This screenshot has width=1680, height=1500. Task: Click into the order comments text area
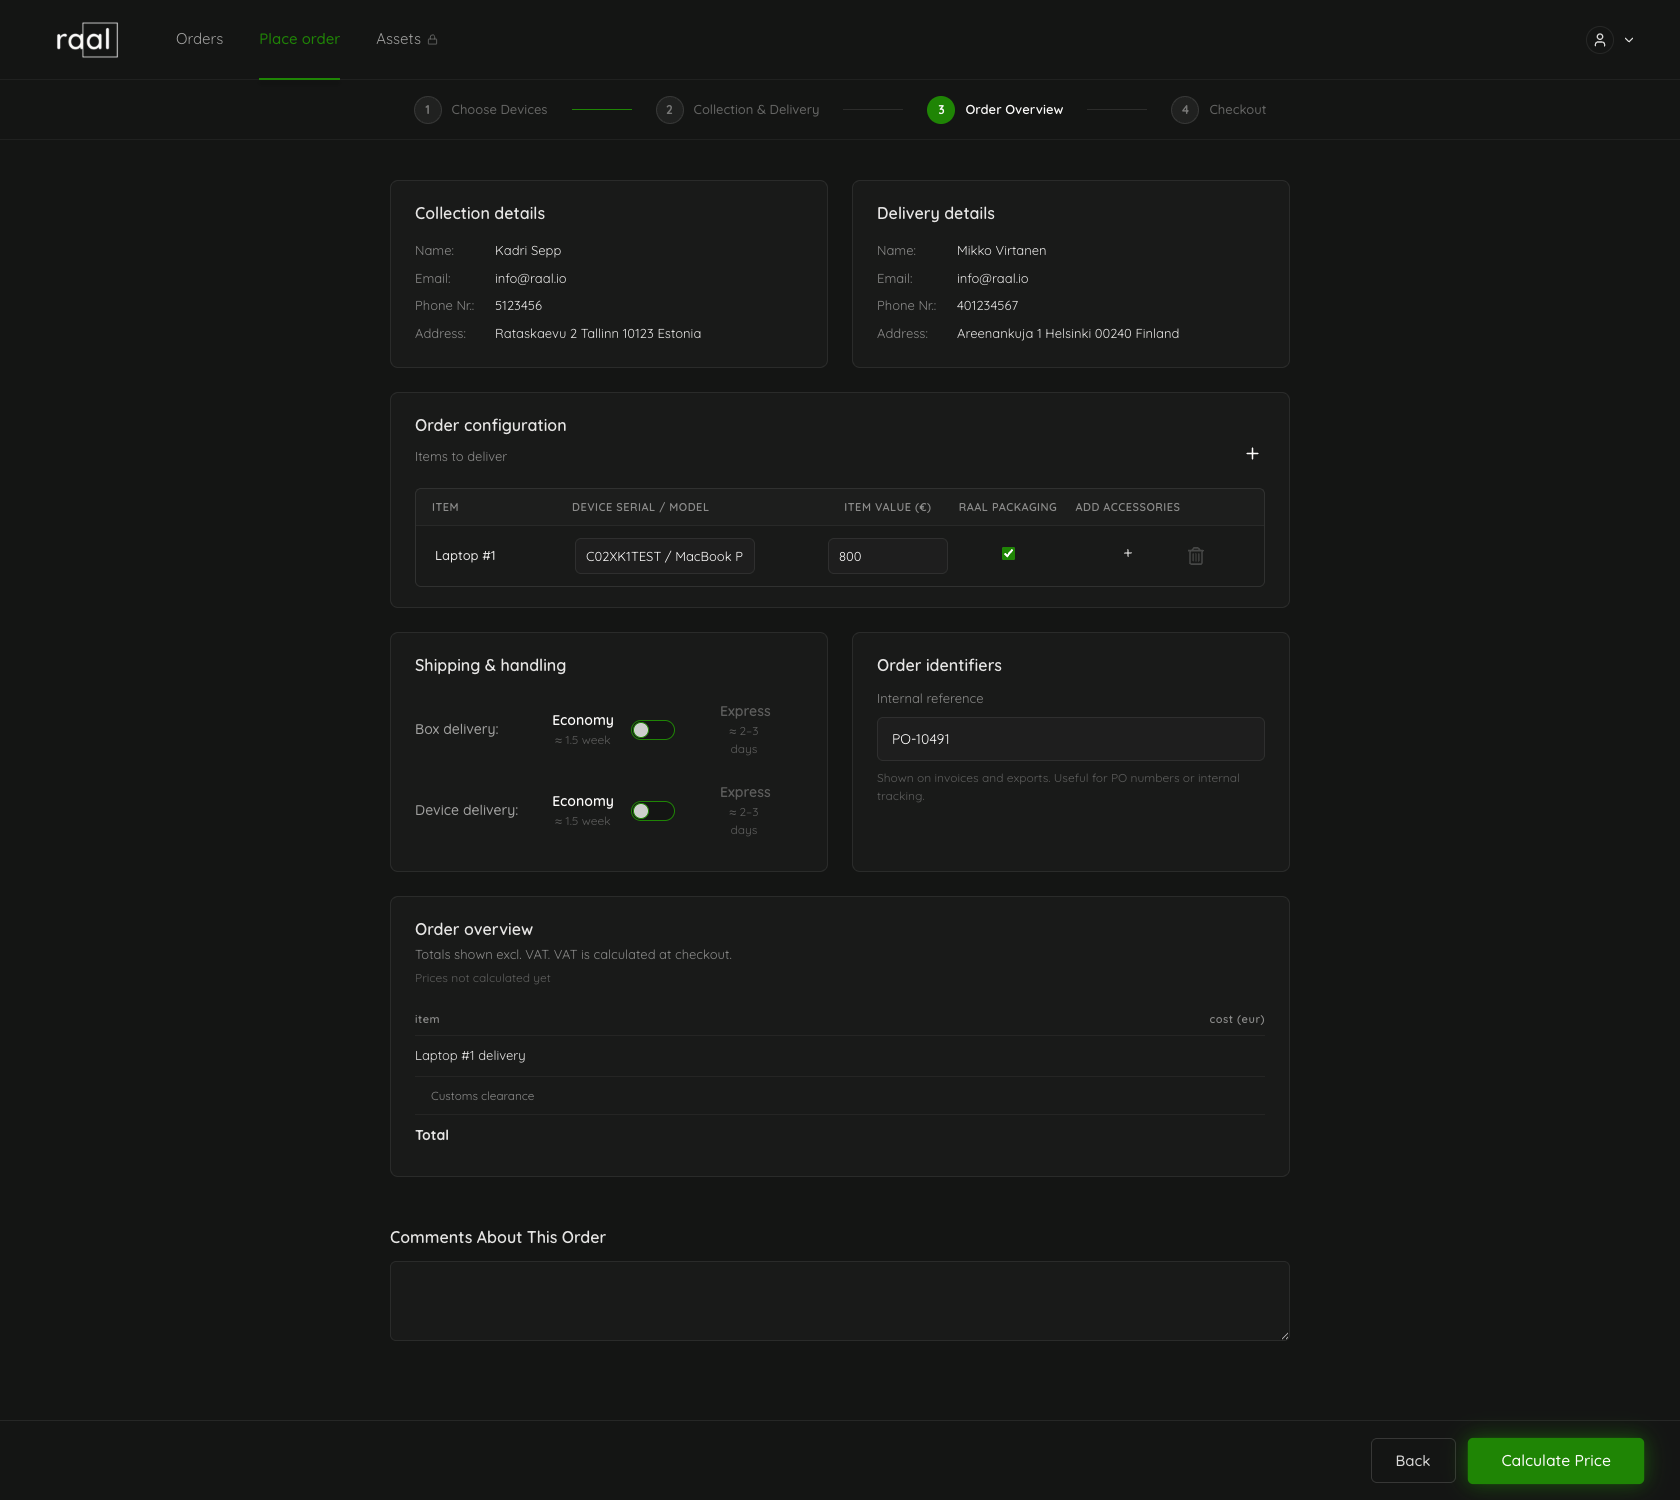pos(840,1301)
